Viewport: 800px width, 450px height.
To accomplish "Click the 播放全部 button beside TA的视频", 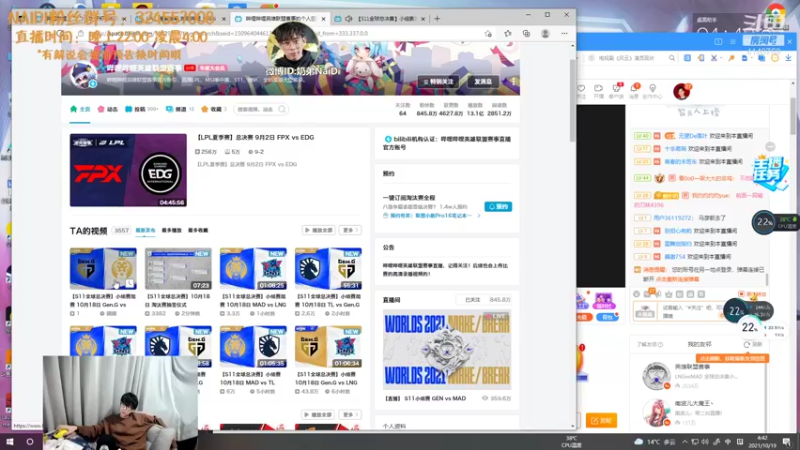I will click(319, 230).
